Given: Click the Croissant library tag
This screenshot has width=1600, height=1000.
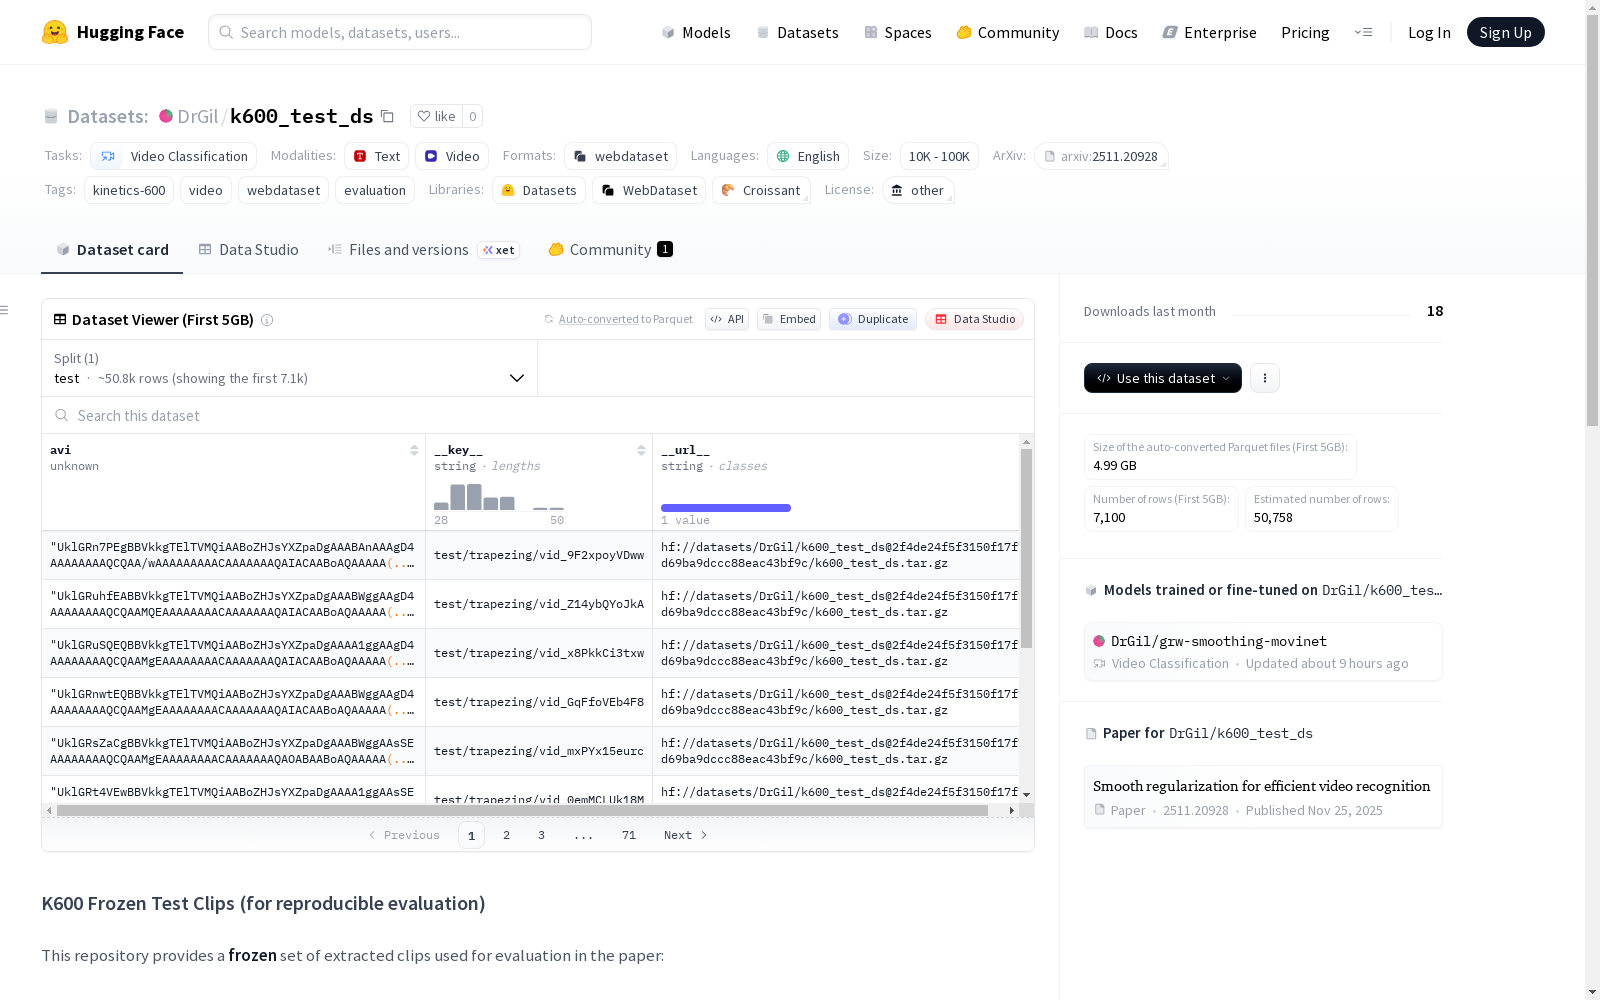Looking at the screenshot, I should 761,190.
